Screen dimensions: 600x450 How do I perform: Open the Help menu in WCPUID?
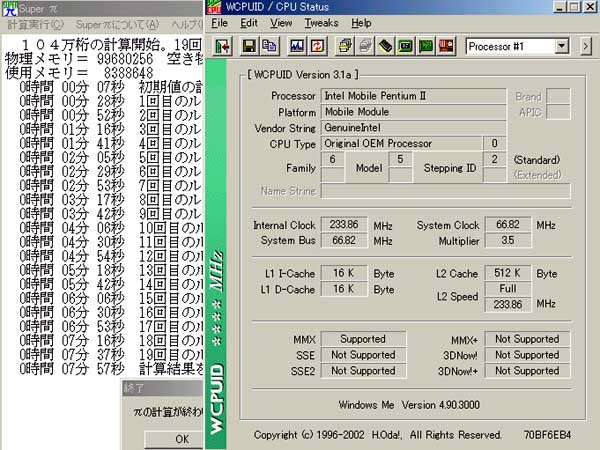(361, 23)
